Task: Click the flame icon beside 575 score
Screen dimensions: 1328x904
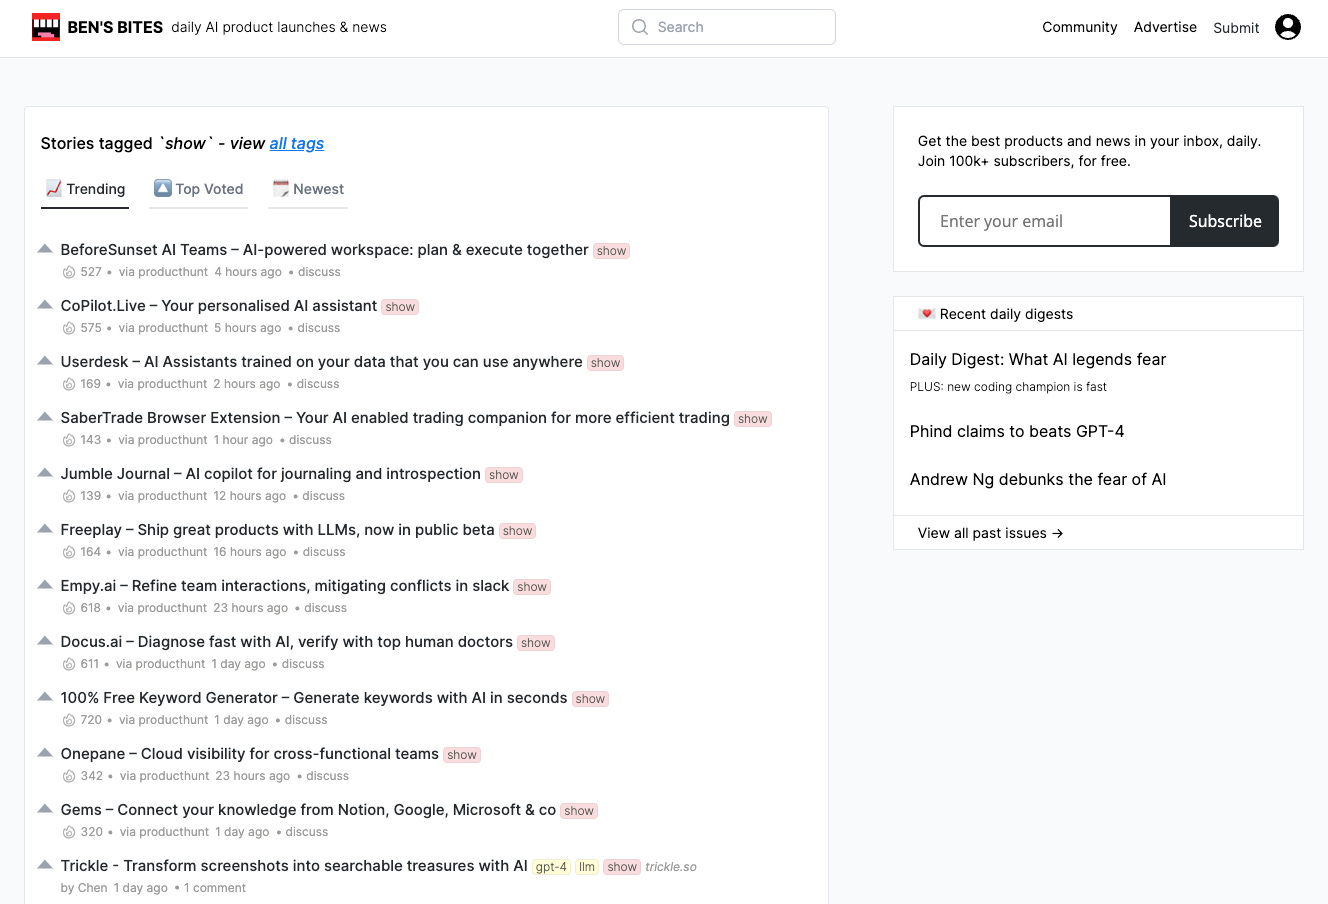Action: coord(69,328)
